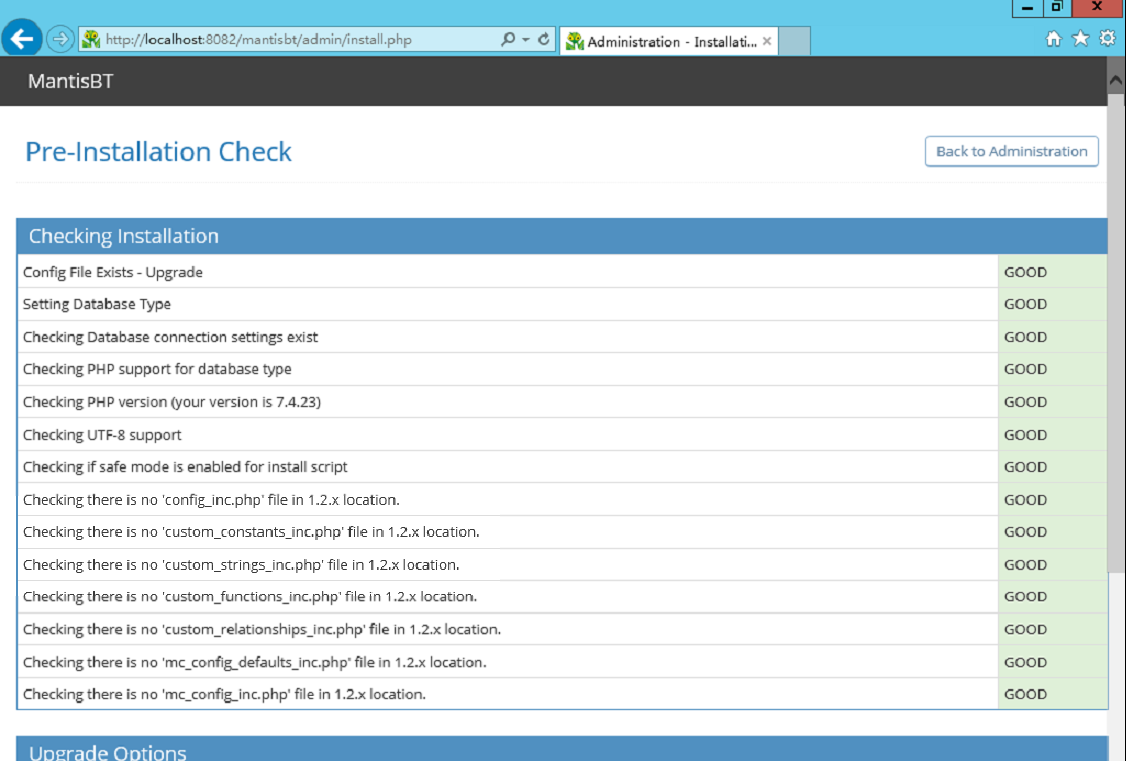Select the 'custom_relationships_inc.php' check row text
1126x761 pixels.
(x=262, y=630)
